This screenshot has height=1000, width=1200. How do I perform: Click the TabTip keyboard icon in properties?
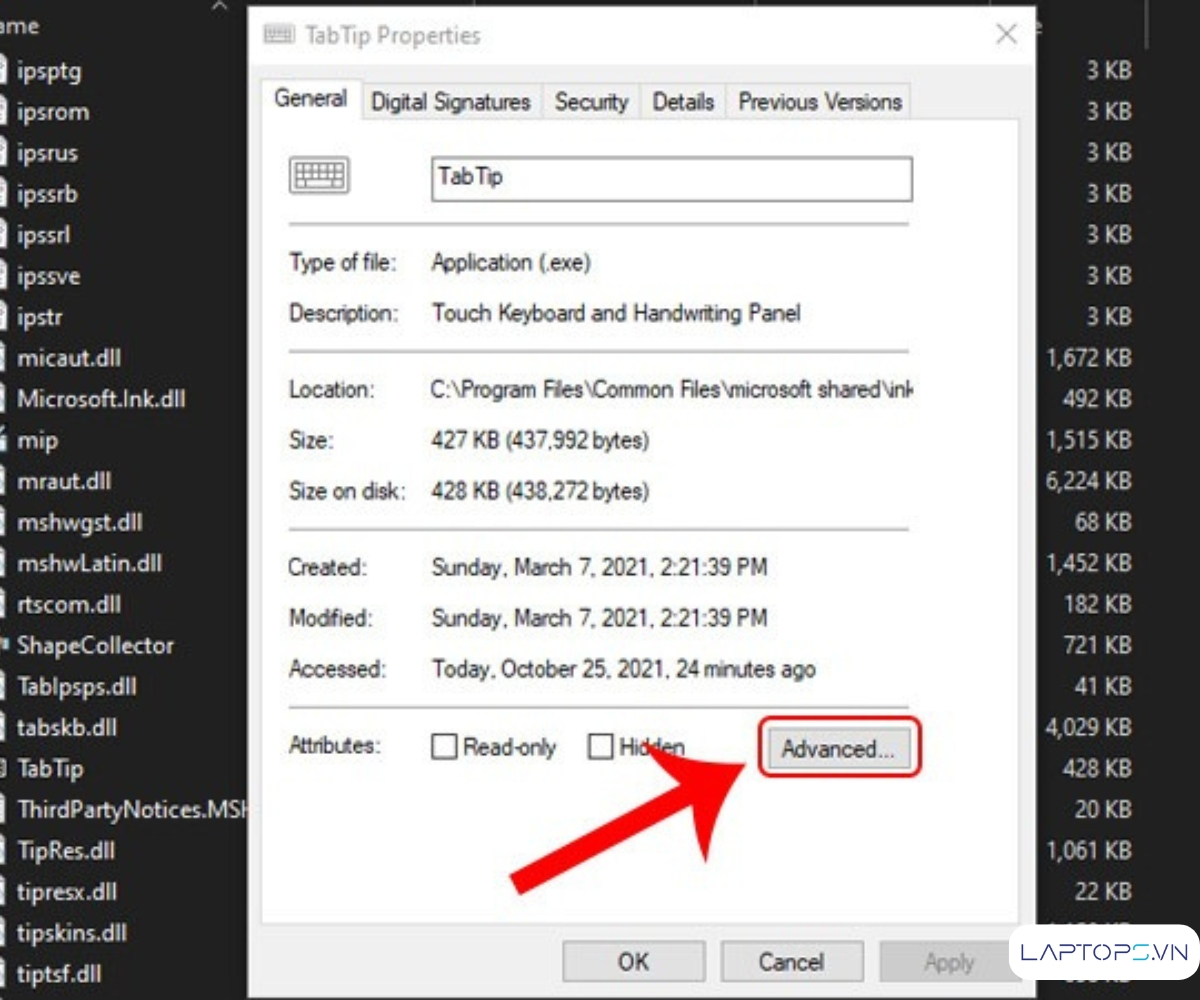click(x=318, y=176)
